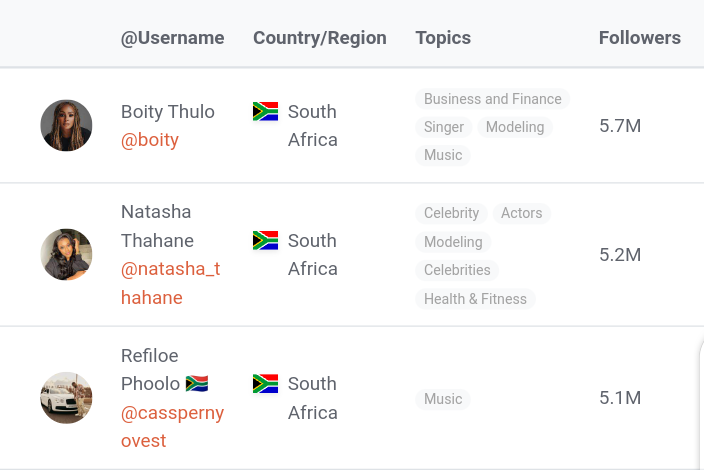Click Refiloe Phoolo's car avatar
This screenshot has height=470, width=704.
[x=66, y=398]
